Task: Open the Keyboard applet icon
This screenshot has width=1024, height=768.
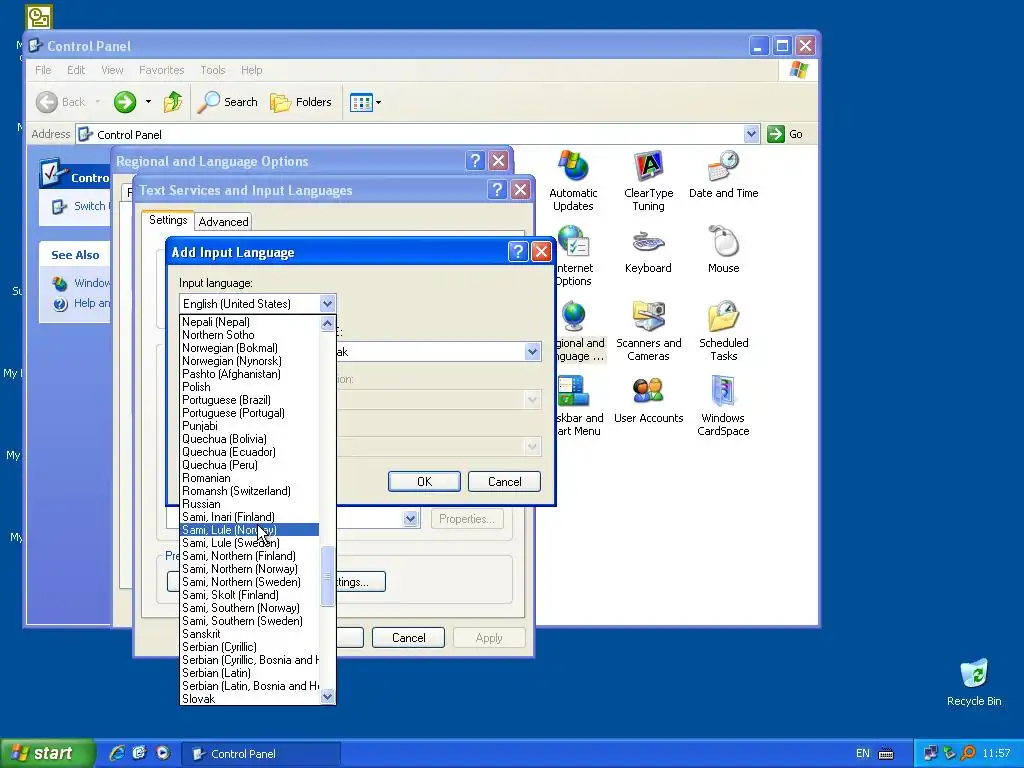Action: (648, 249)
